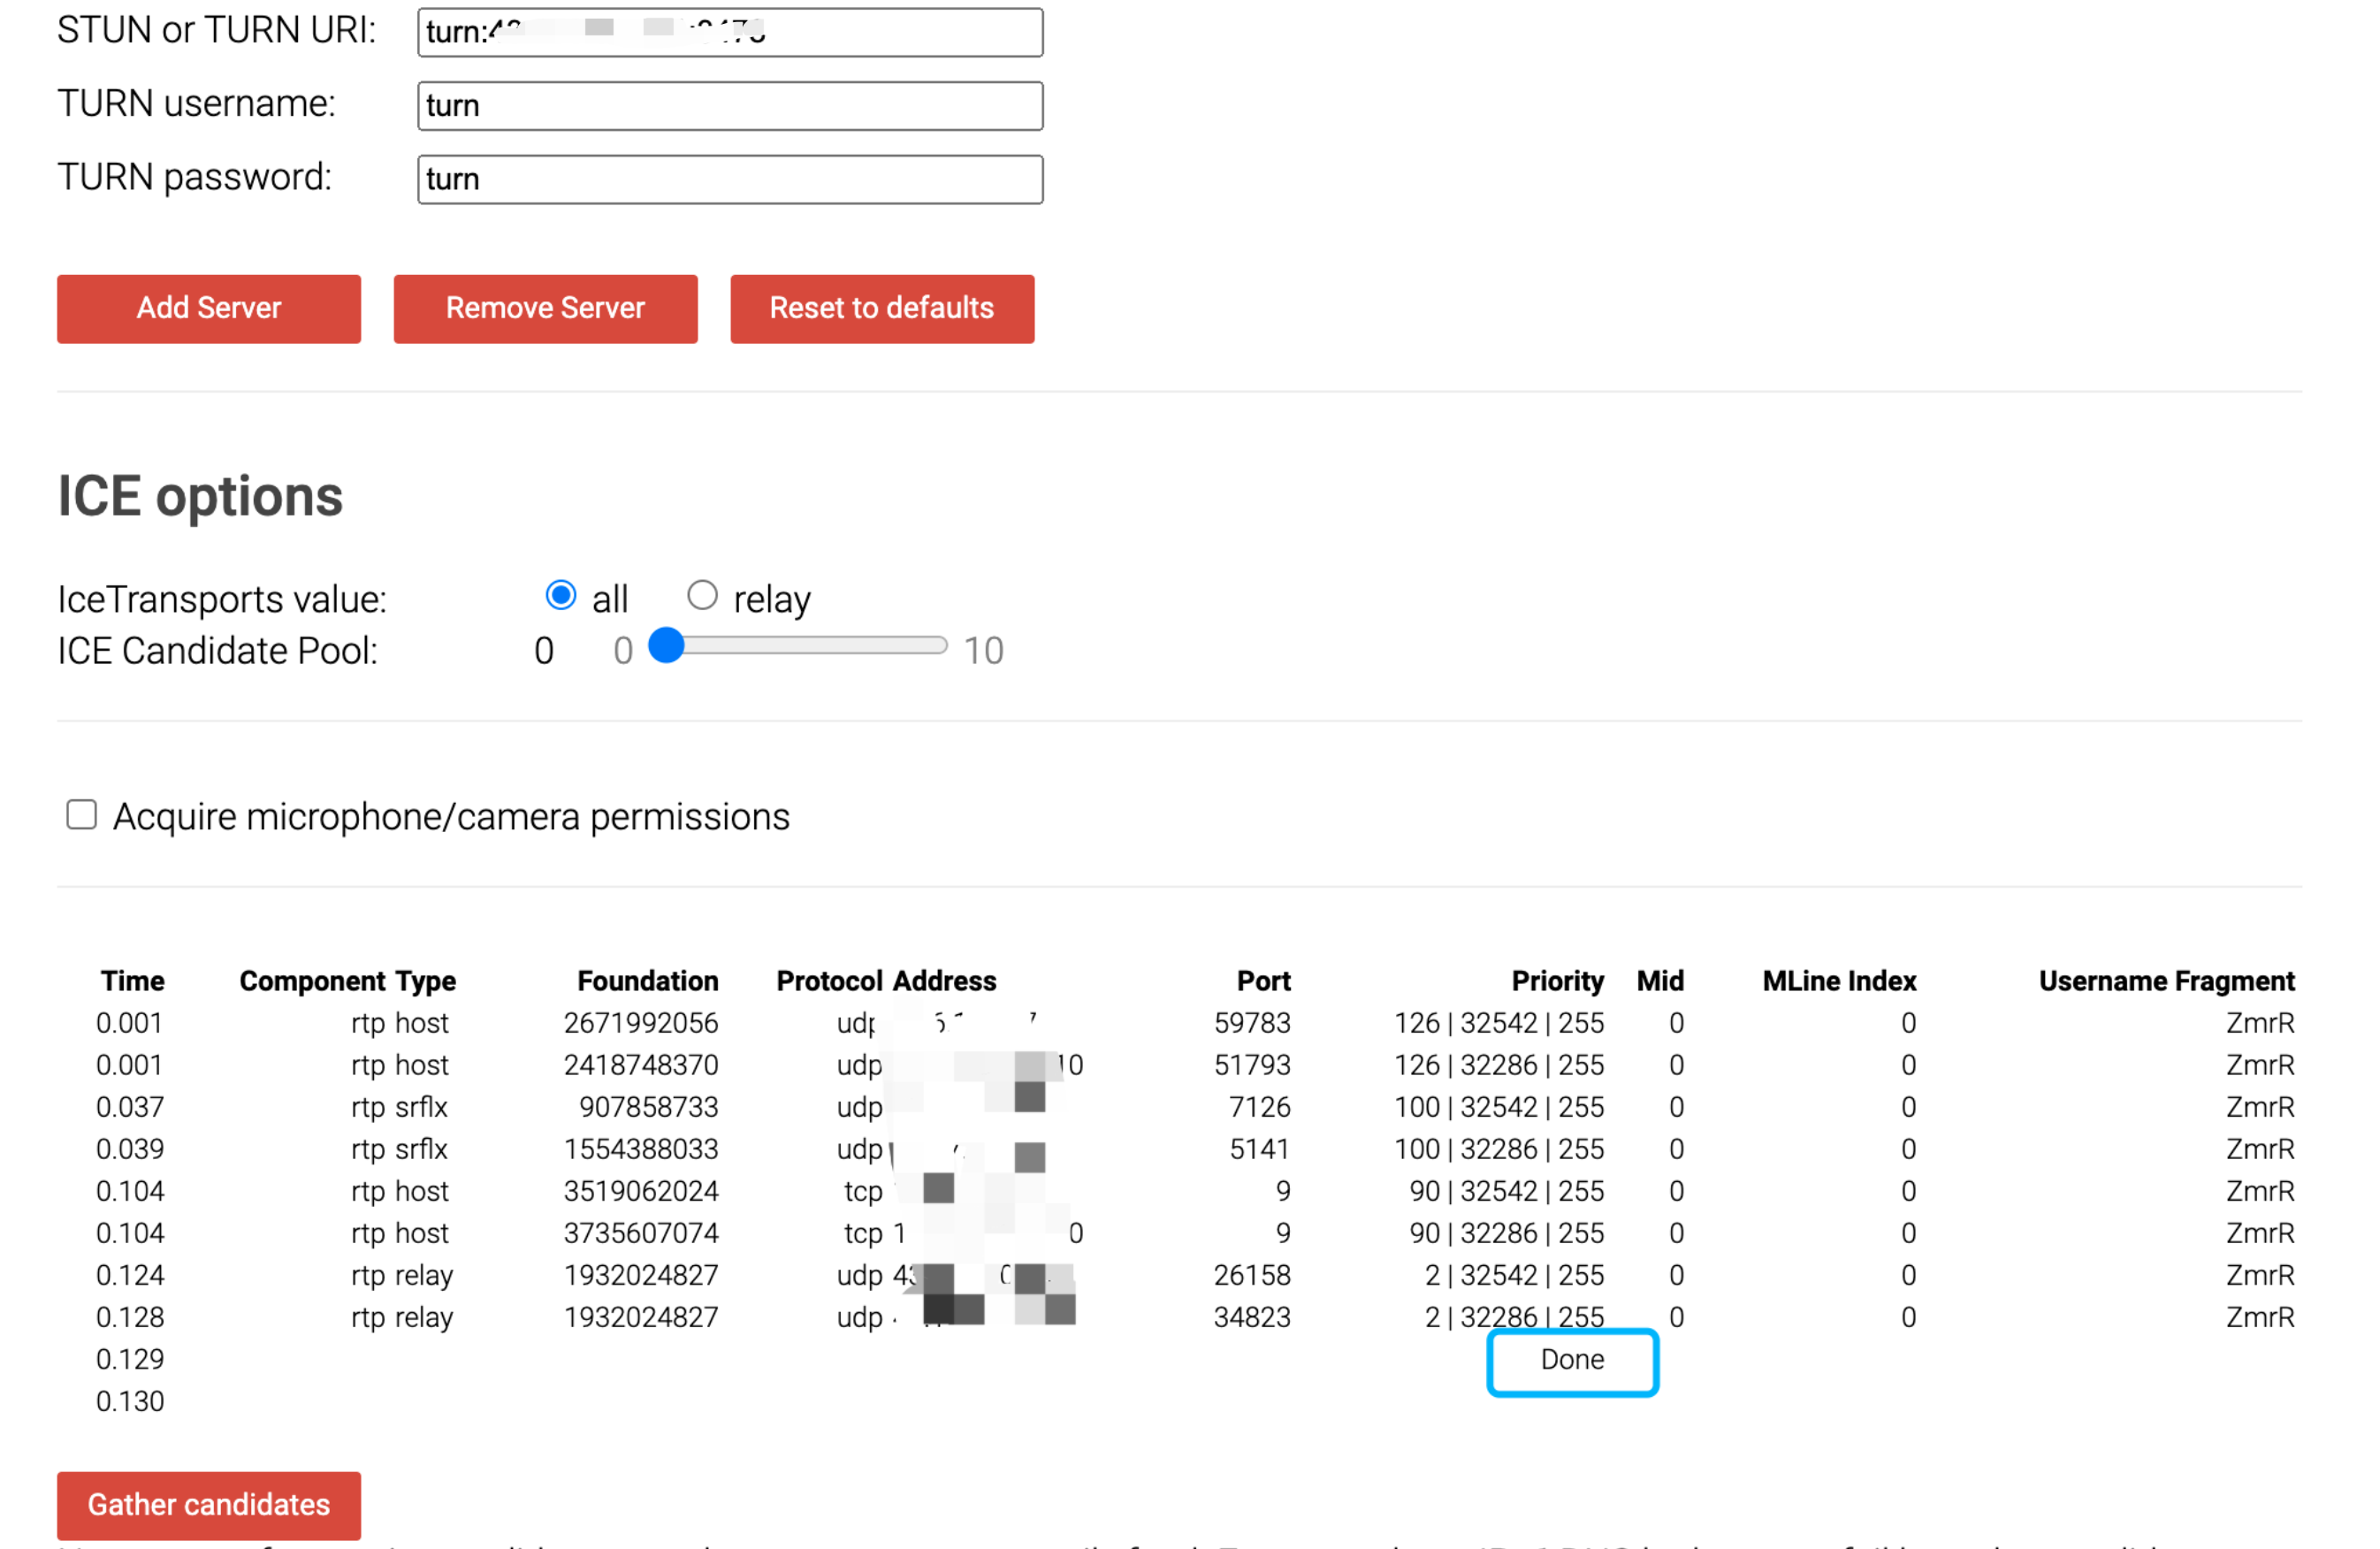Choose the 'relay' IceTransports option
The image size is (2380, 1549).
pos(702,596)
